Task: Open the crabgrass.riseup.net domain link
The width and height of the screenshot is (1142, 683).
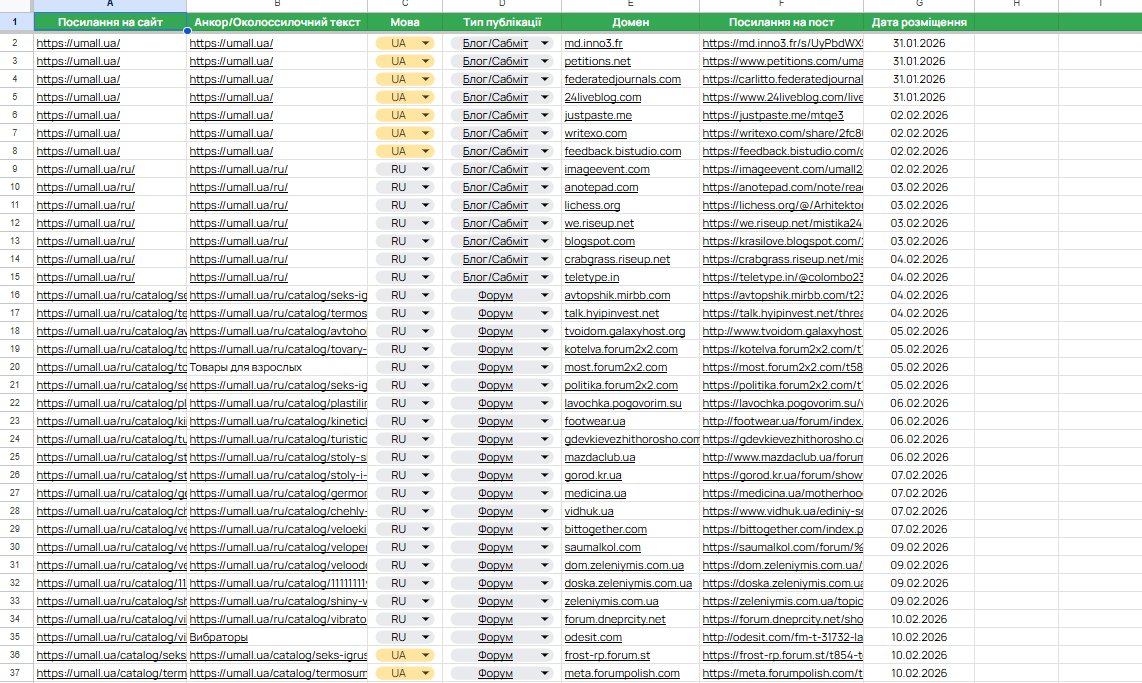Action: pos(617,259)
